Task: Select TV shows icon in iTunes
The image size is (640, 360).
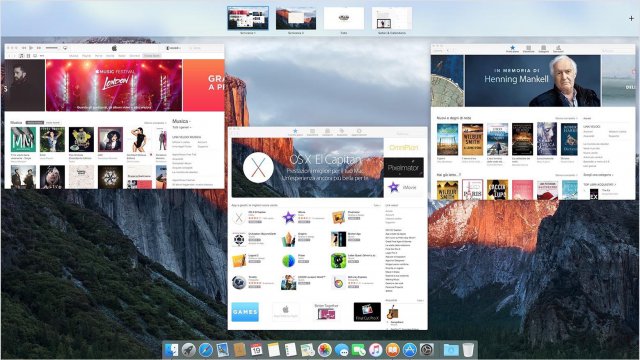Action: pyautogui.click(x=35, y=56)
